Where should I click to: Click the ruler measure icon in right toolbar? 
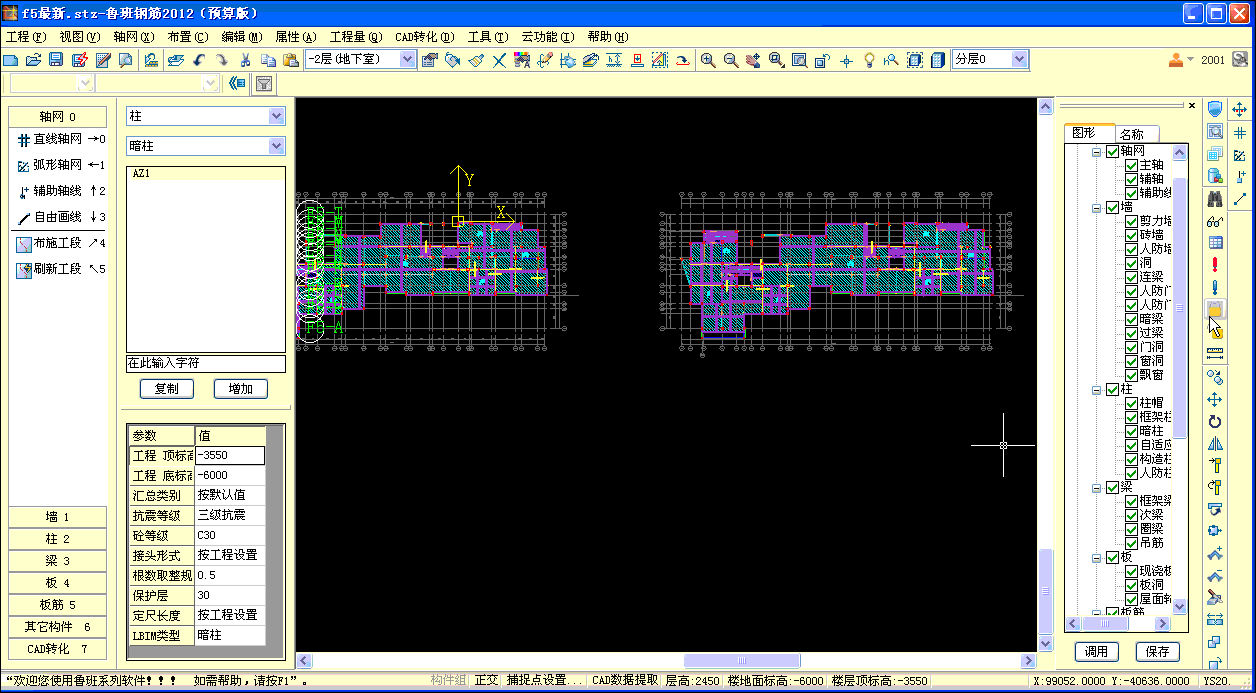pyautogui.click(x=1215, y=354)
